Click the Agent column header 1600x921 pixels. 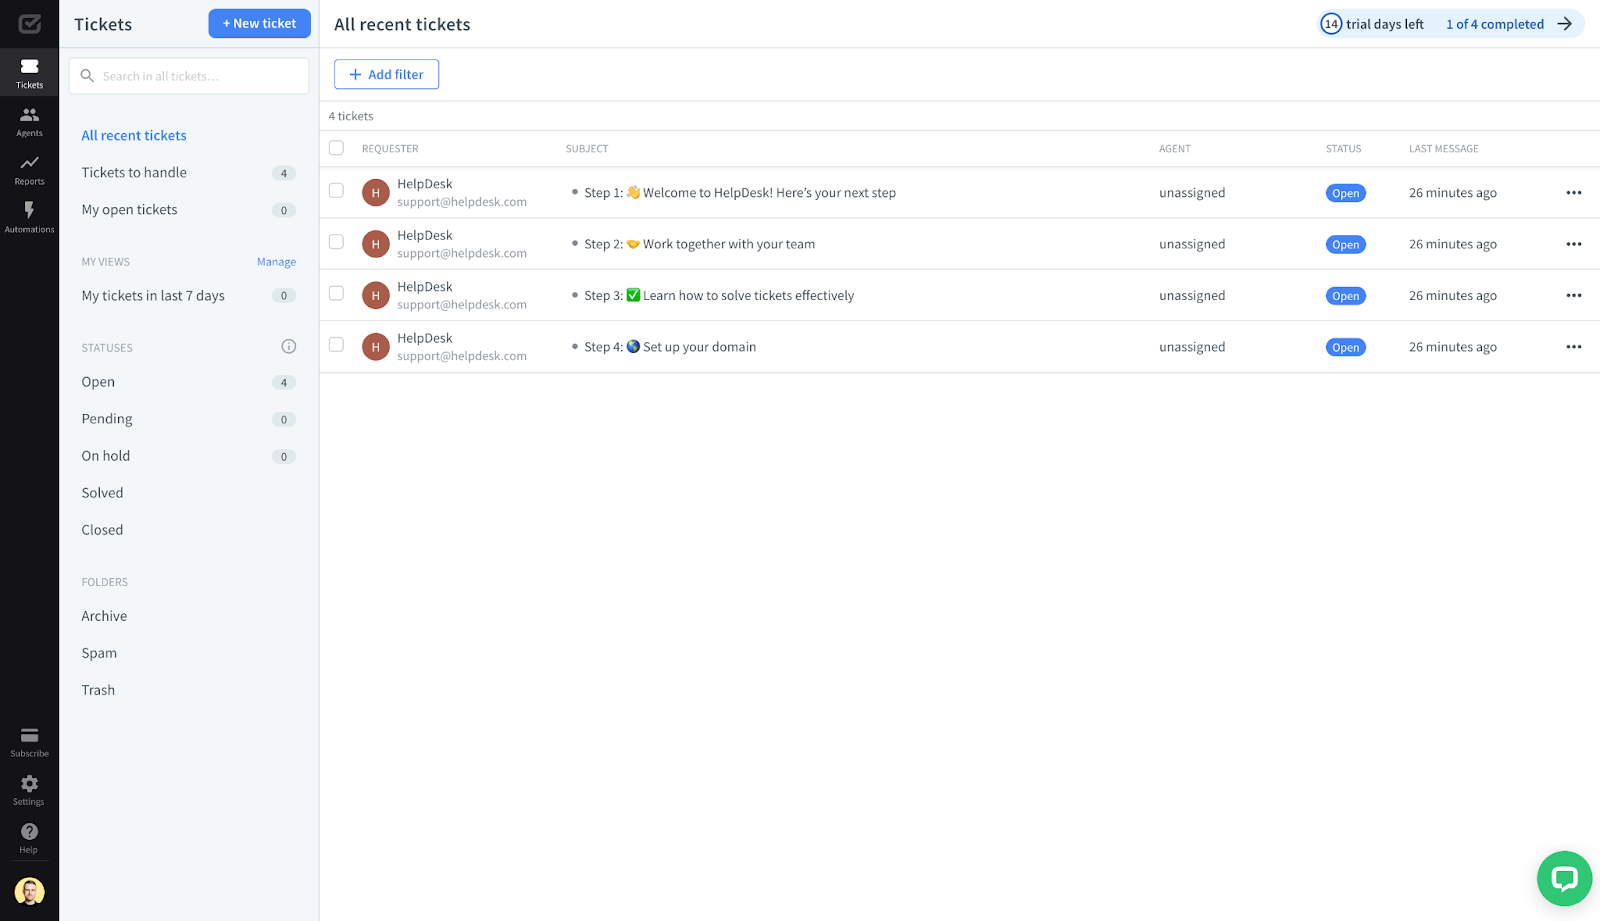1174,148
